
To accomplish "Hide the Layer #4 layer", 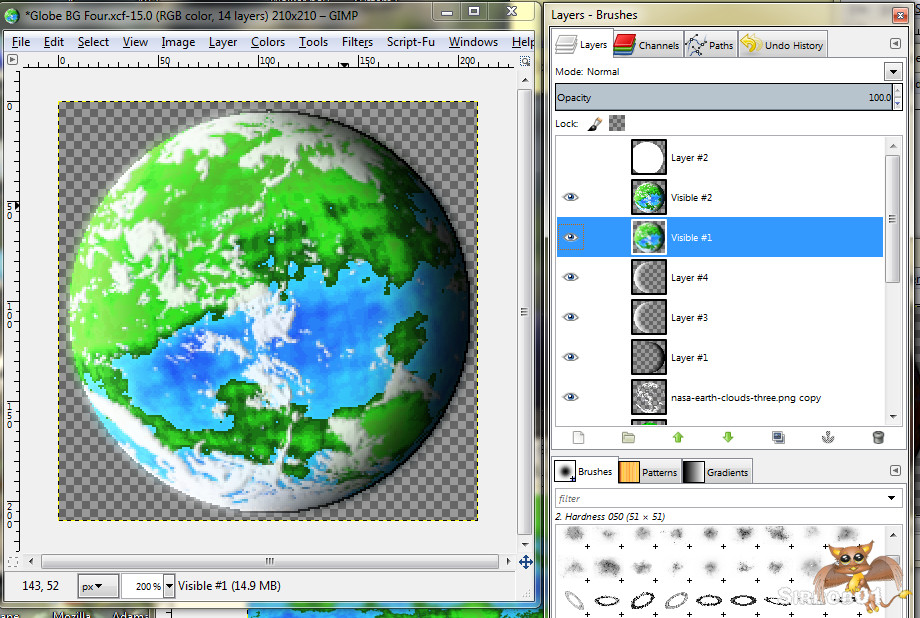I will pyautogui.click(x=571, y=278).
